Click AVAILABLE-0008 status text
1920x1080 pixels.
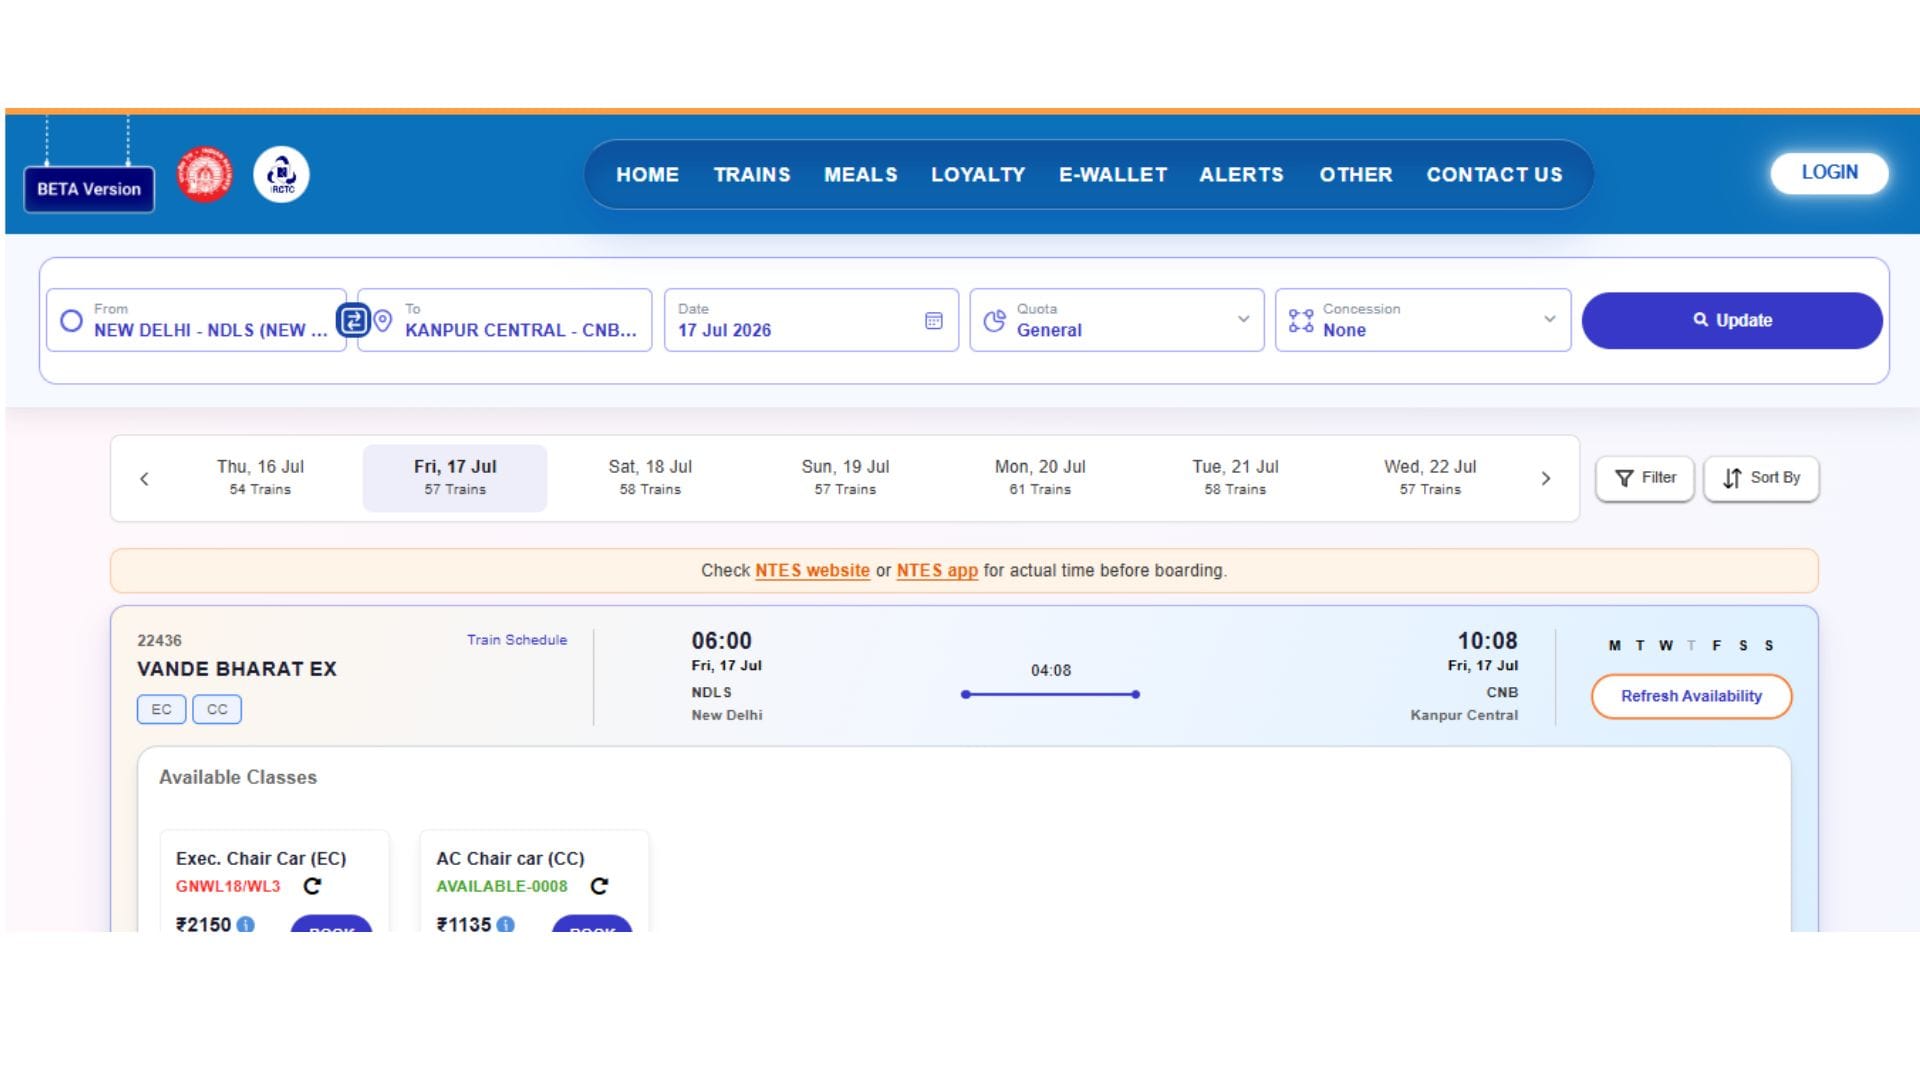(502, 886)
